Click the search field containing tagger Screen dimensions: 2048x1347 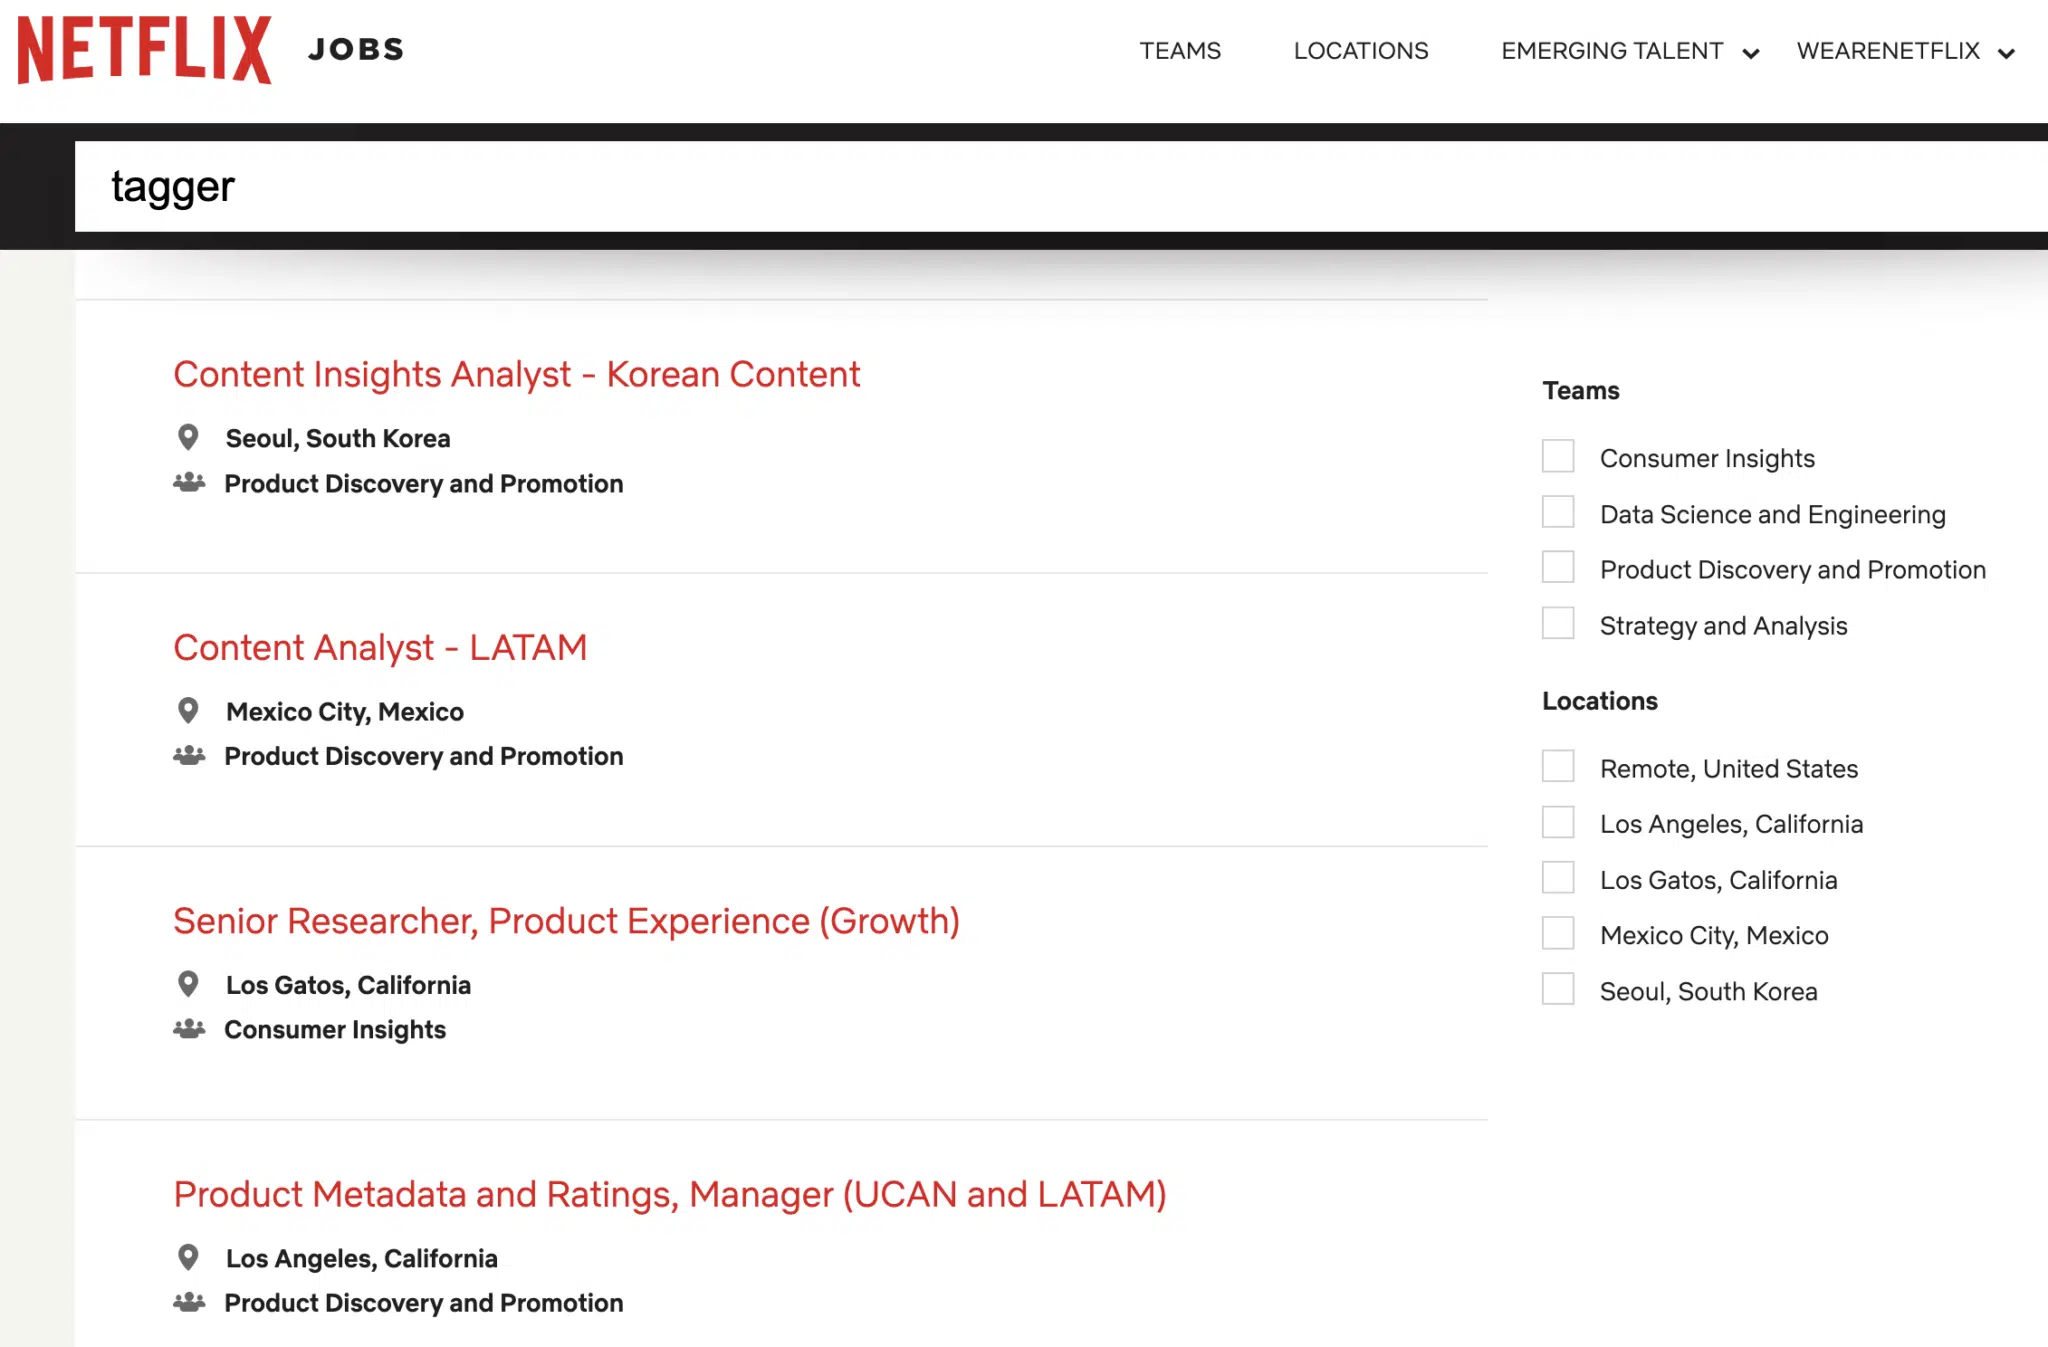point(600,186)
